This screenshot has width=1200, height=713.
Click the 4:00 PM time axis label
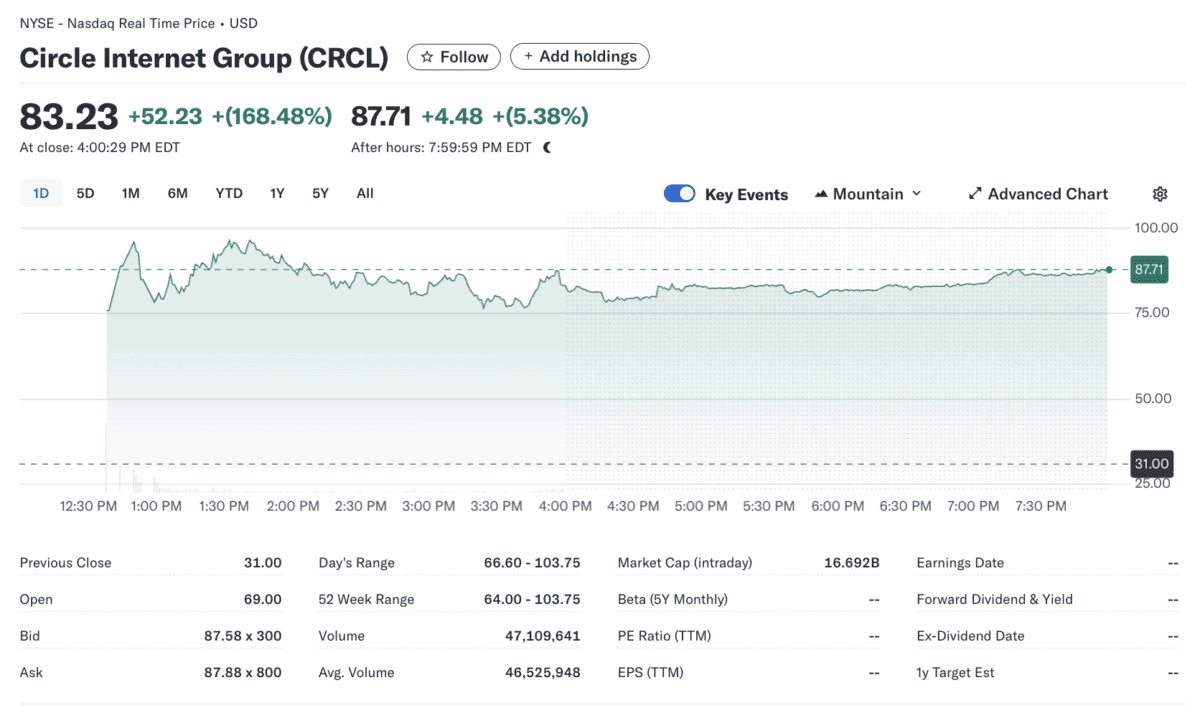click(x=566, y=506)
